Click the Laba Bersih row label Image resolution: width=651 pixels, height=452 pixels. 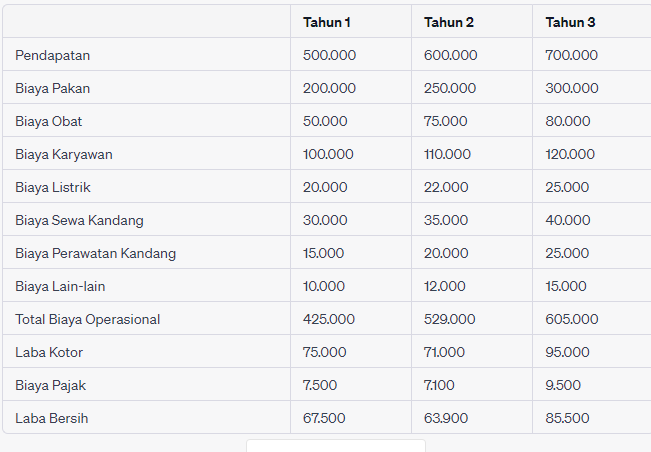[x=52, y=418]
